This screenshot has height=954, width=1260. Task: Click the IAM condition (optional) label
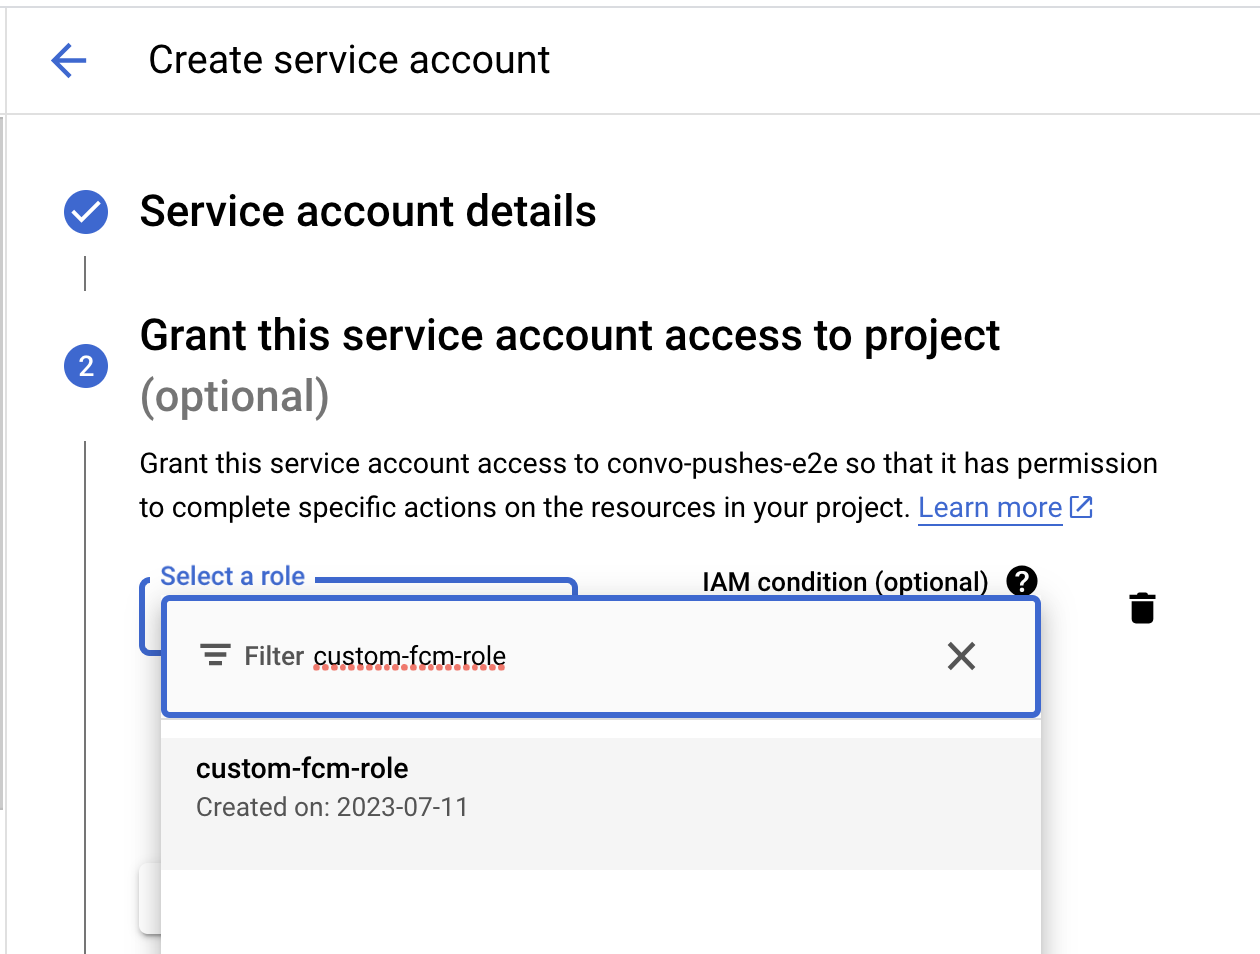coord(845,581)
